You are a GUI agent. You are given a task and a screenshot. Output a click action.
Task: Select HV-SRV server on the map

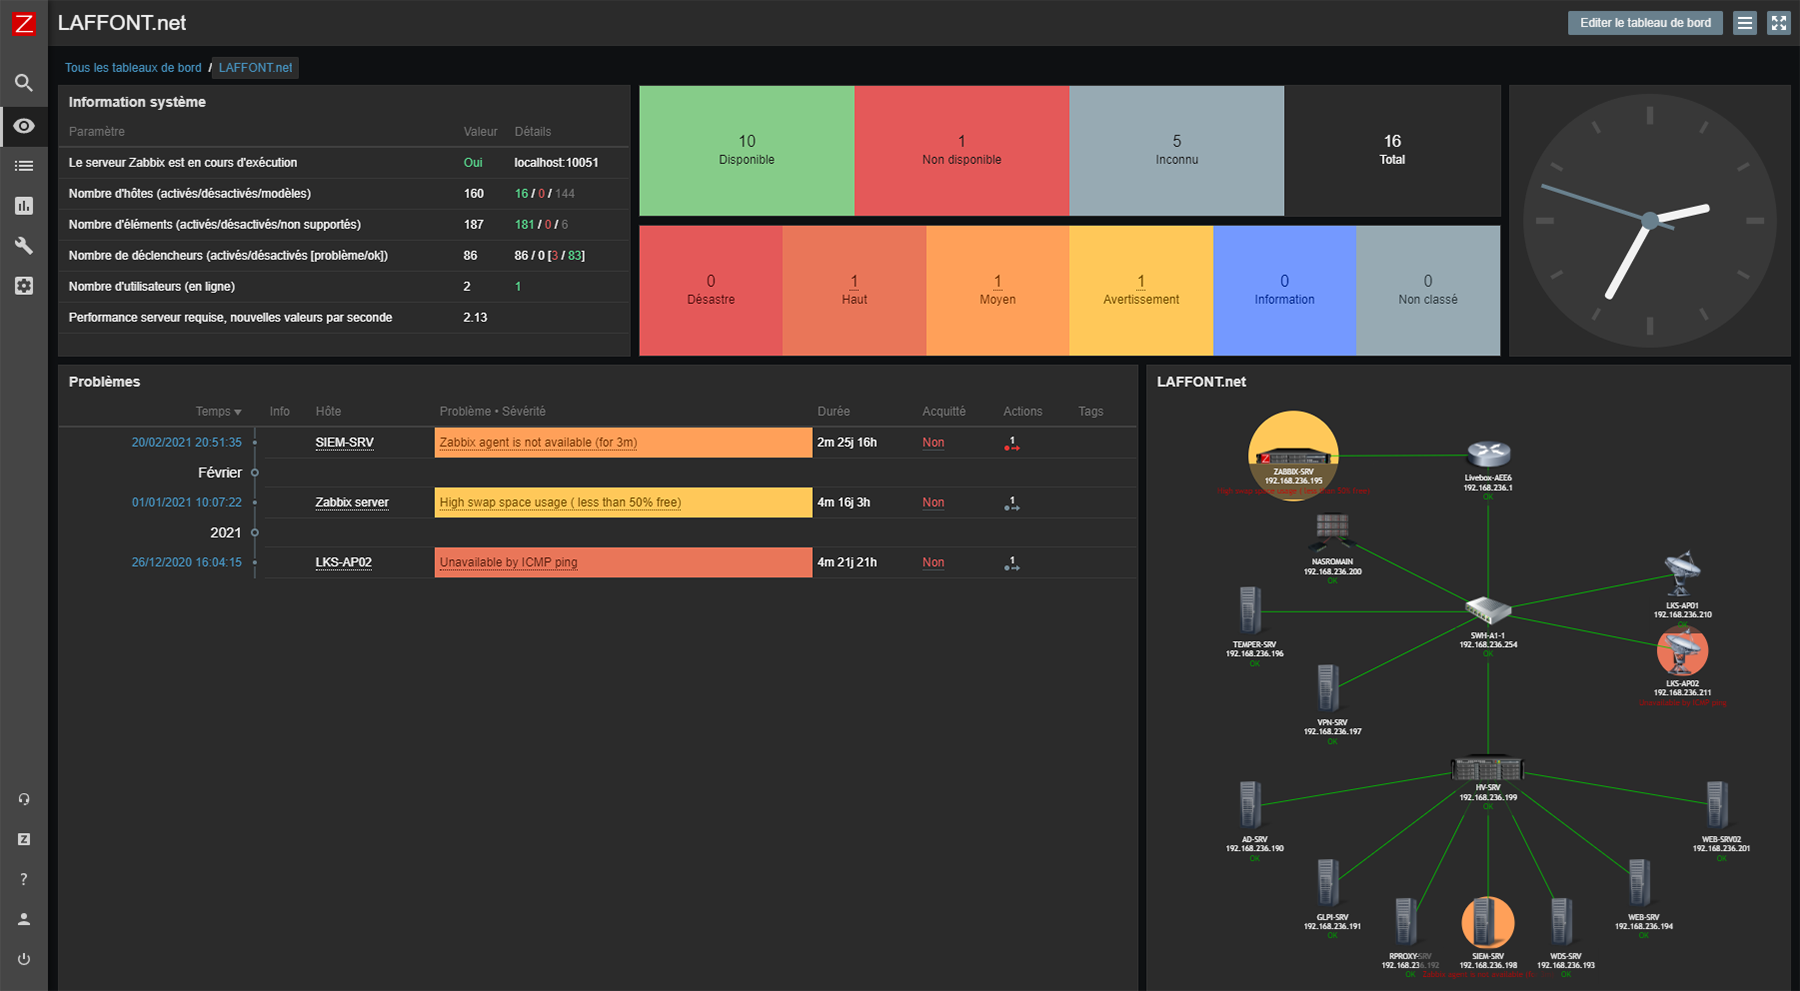pos(1488,768)
